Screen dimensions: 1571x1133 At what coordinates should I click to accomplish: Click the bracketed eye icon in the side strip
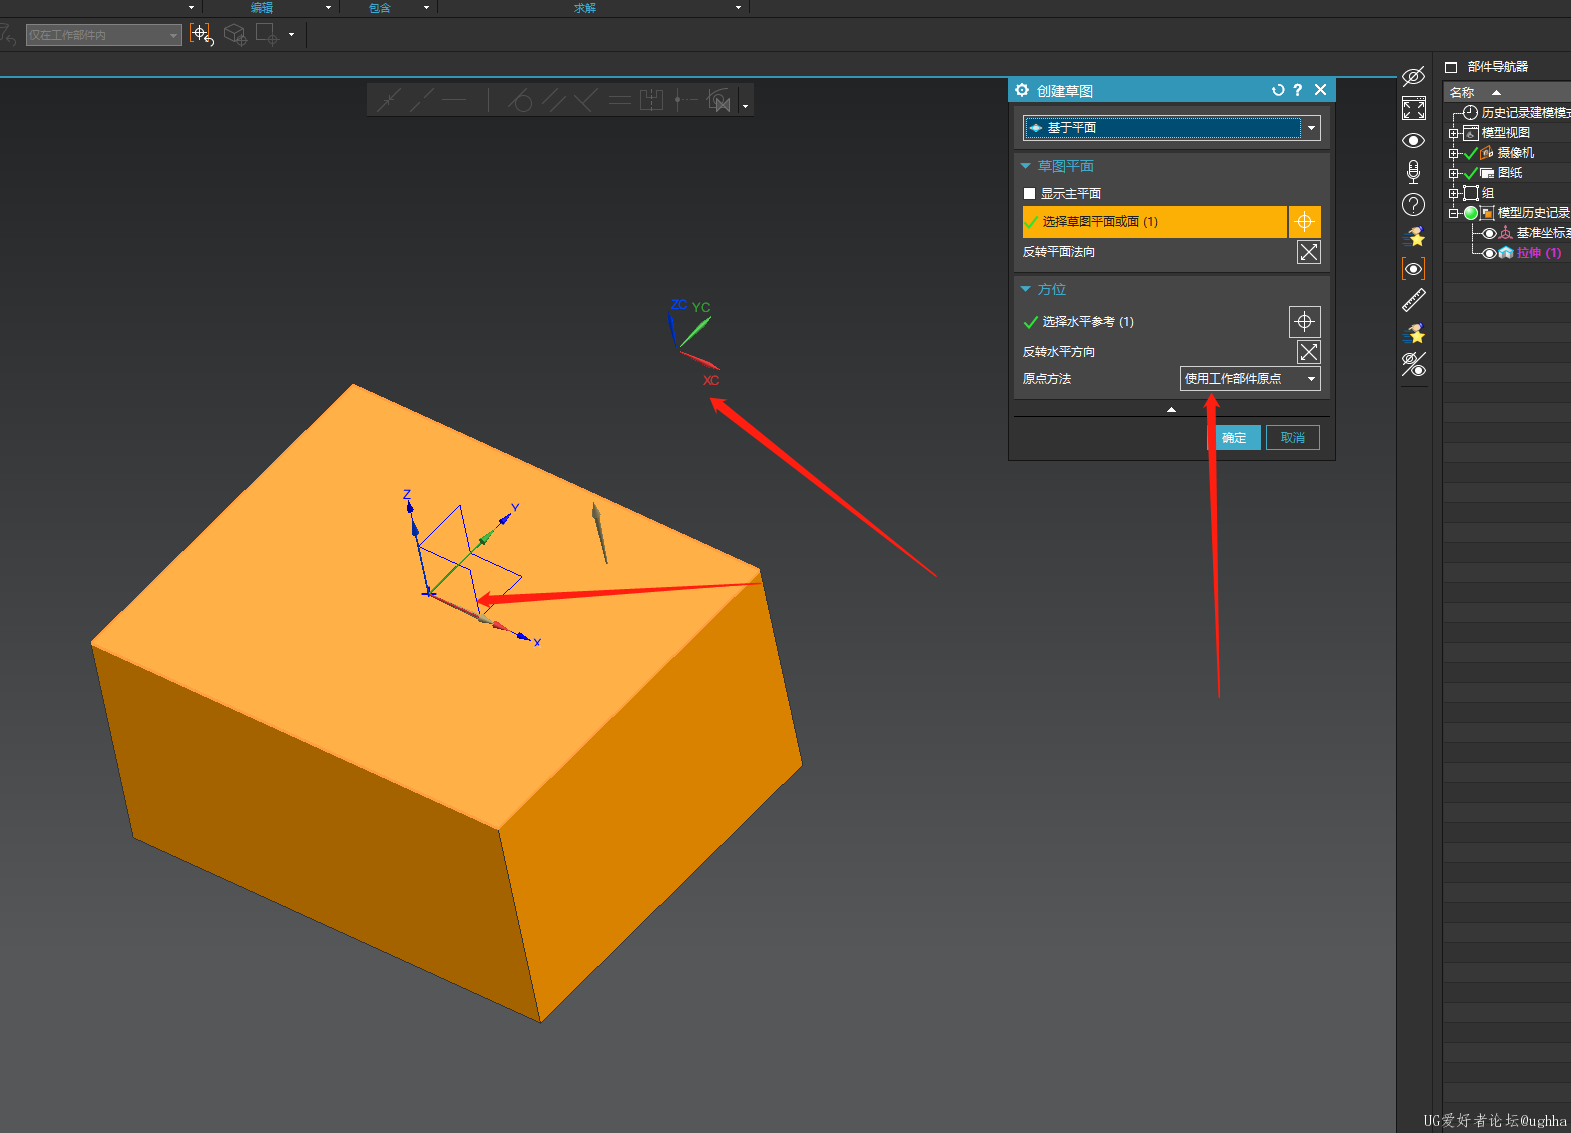1413,268
